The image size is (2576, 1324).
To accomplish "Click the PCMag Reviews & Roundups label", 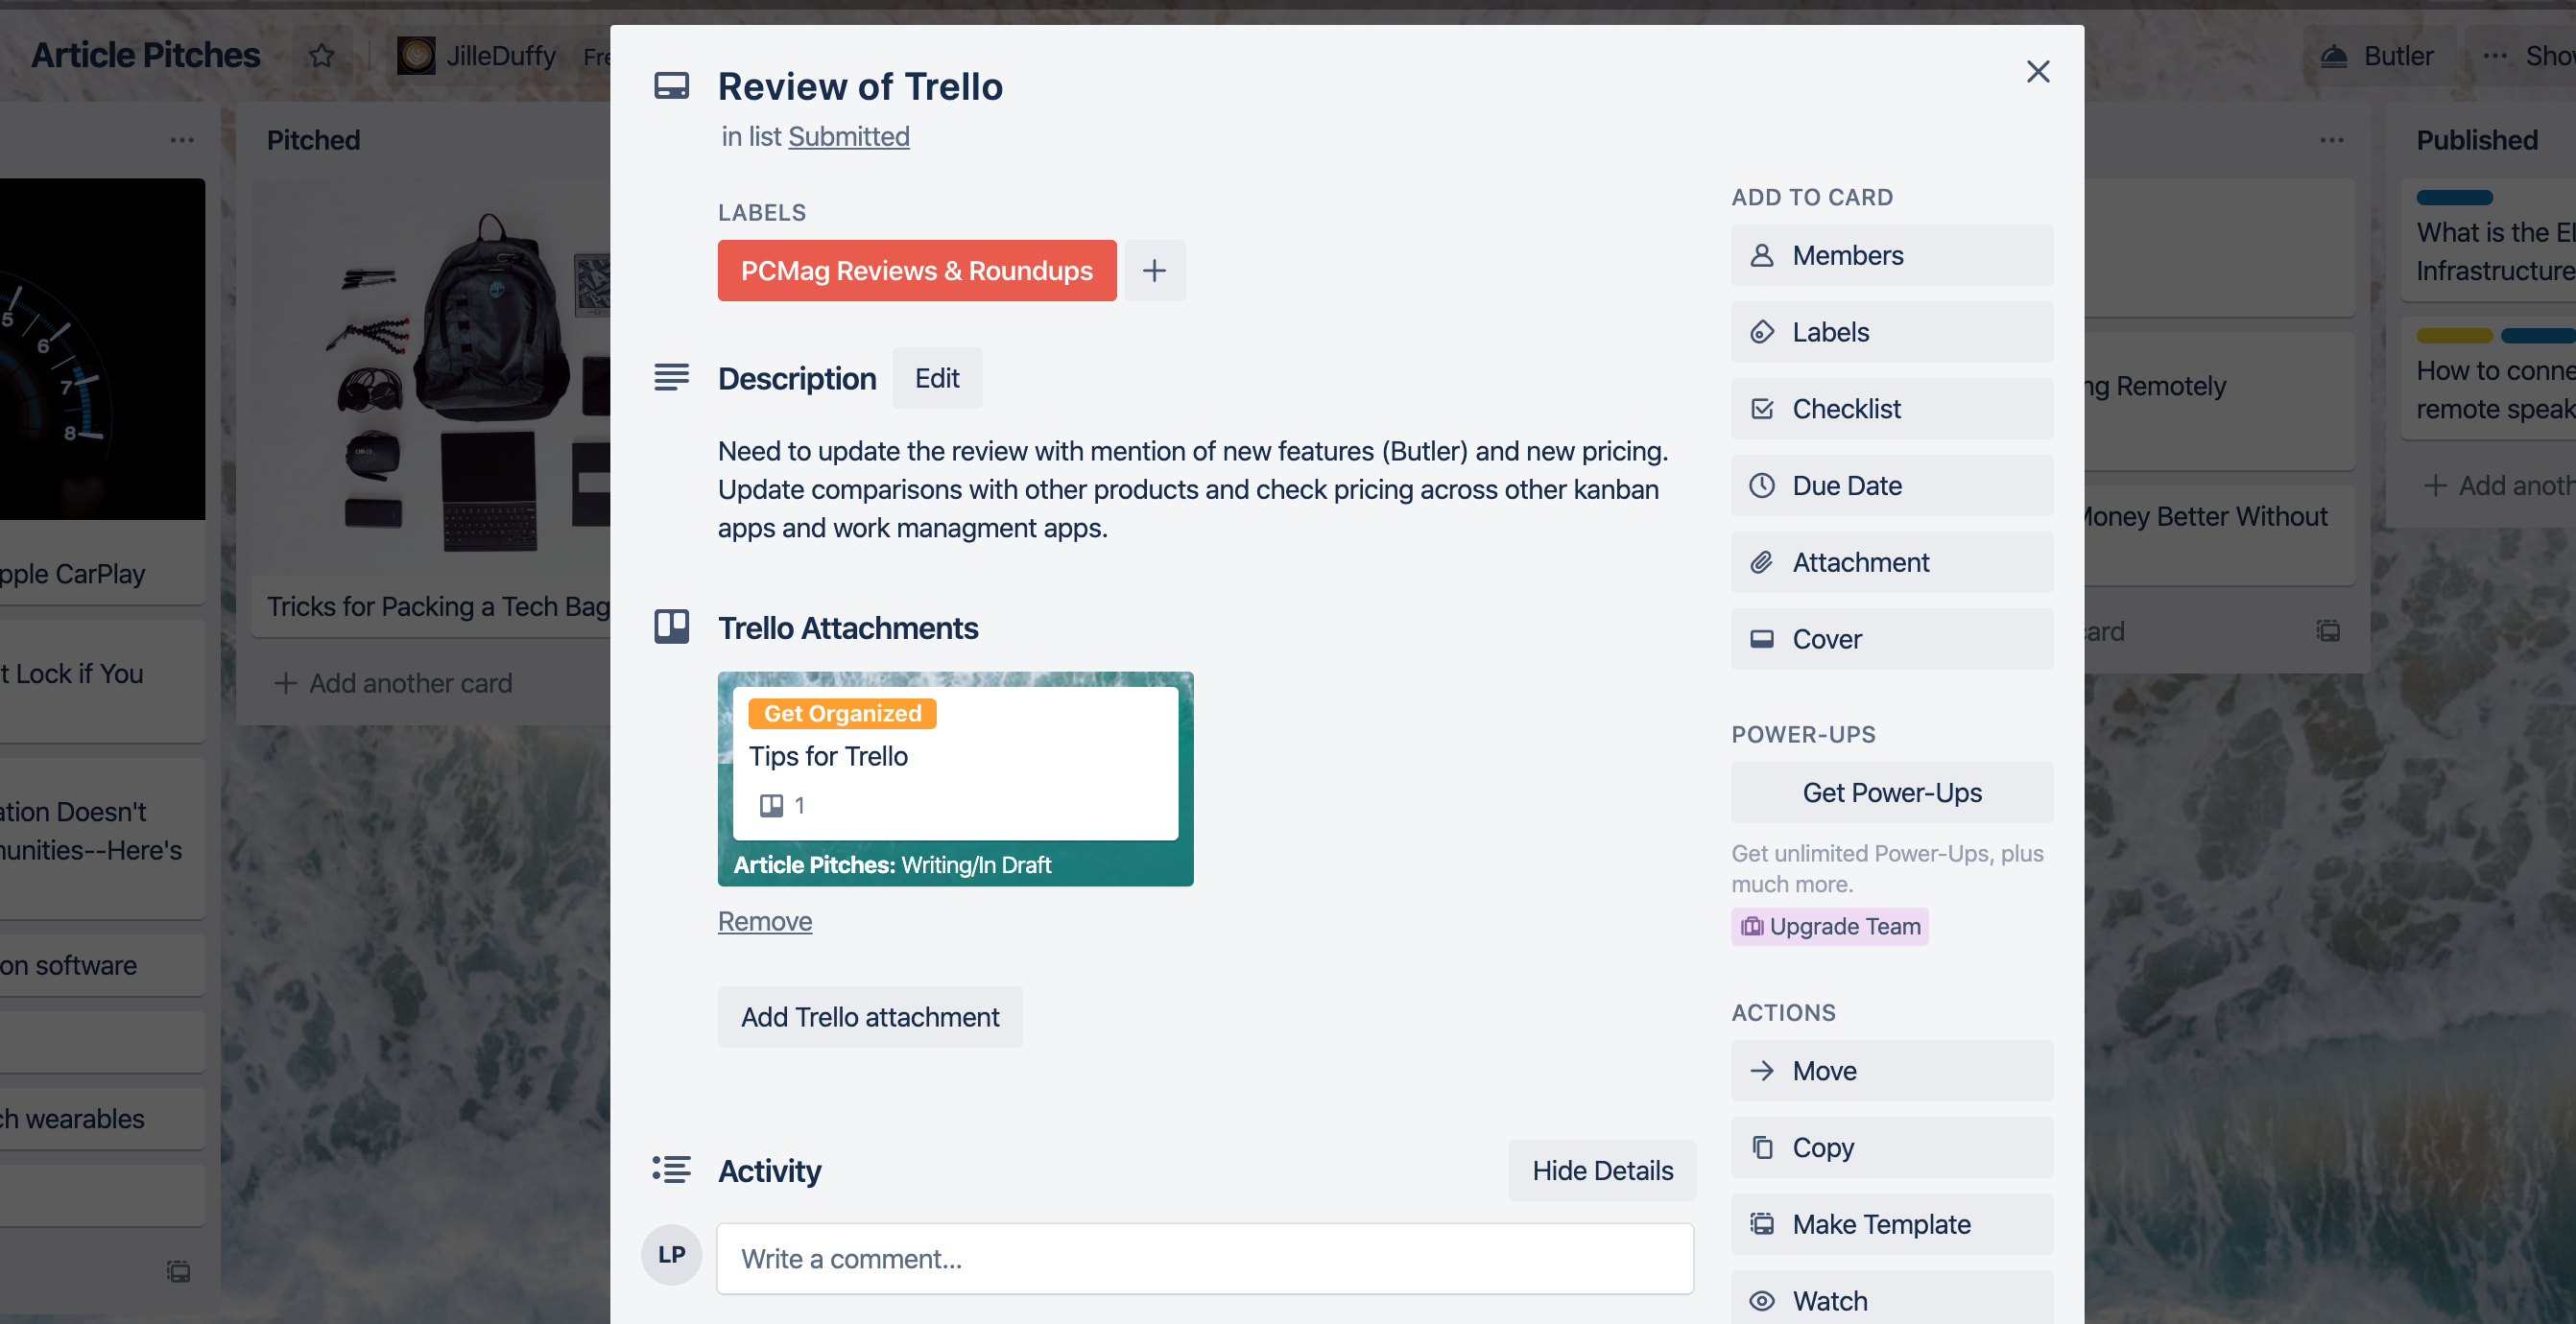I will tap(918, 269).
